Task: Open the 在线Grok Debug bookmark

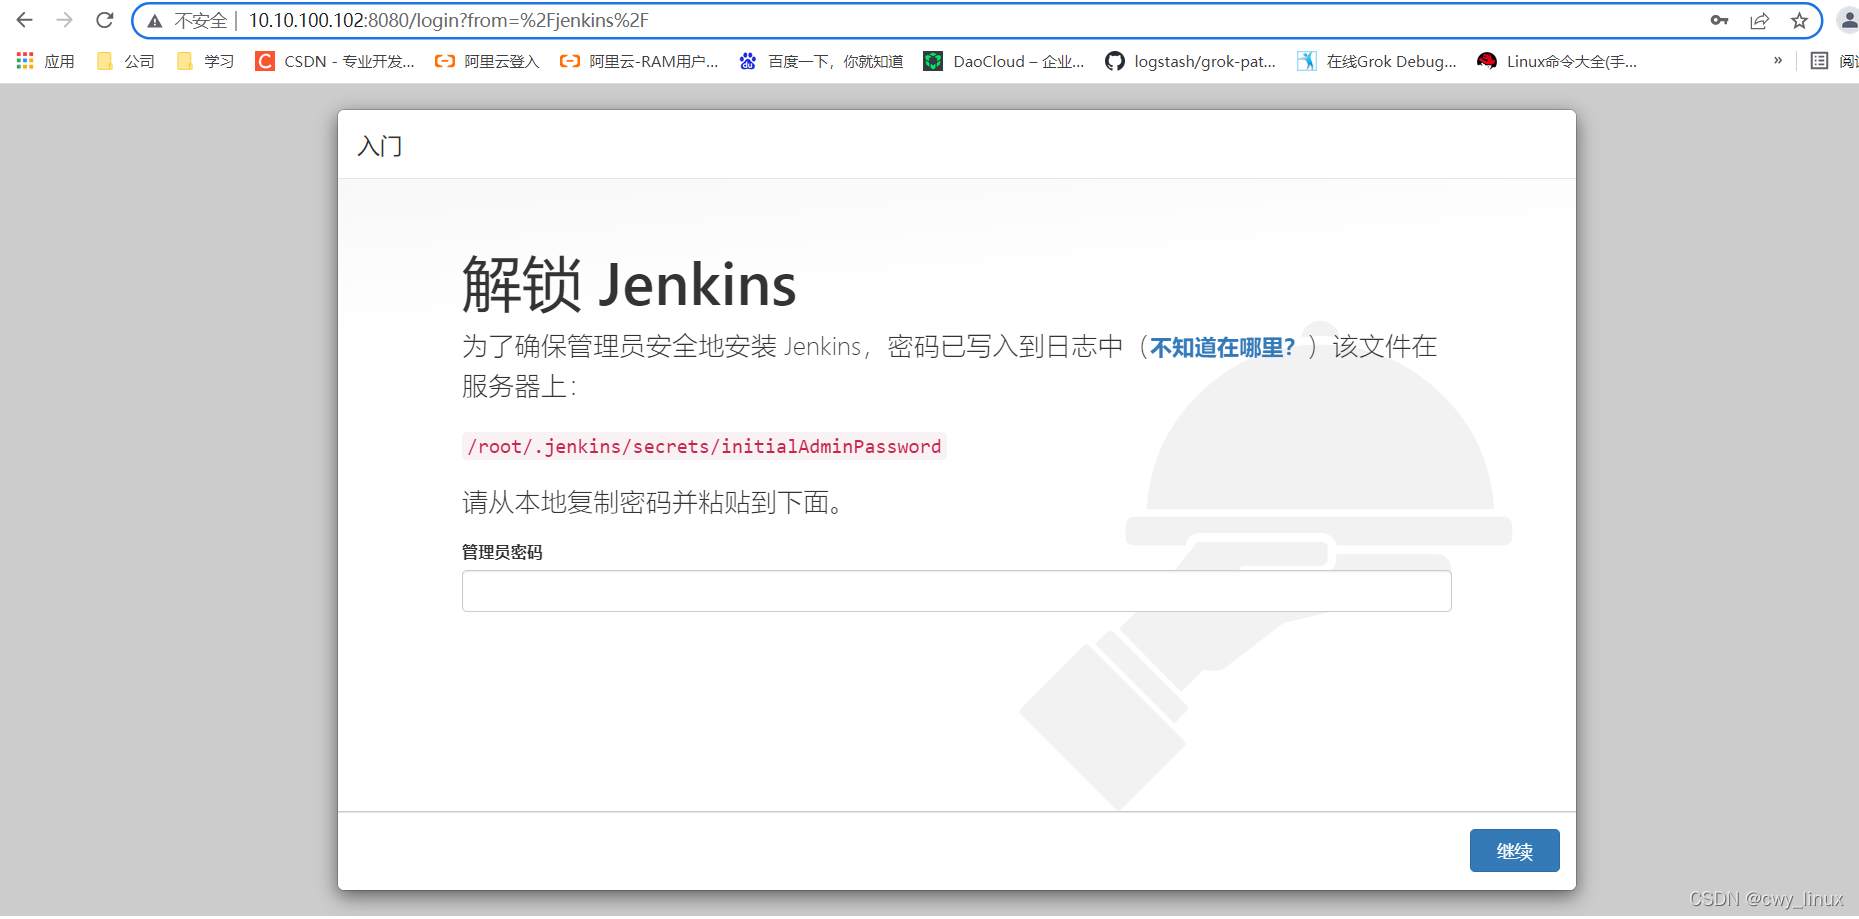Action: pos(1377,61)
